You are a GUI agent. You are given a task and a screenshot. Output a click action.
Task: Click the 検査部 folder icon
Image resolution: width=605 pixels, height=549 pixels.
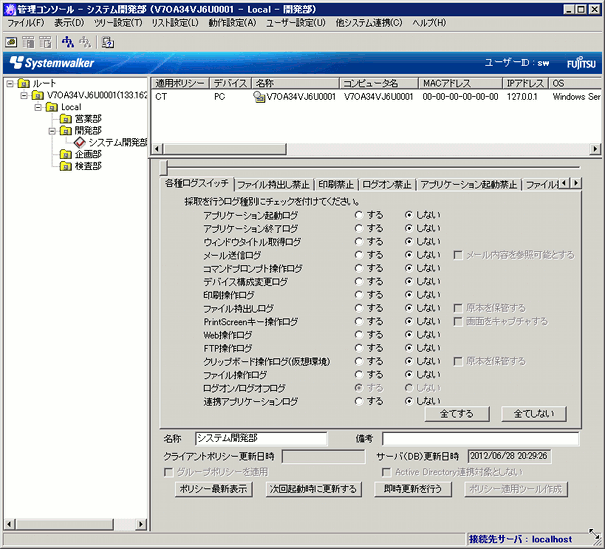pos(66,166)
